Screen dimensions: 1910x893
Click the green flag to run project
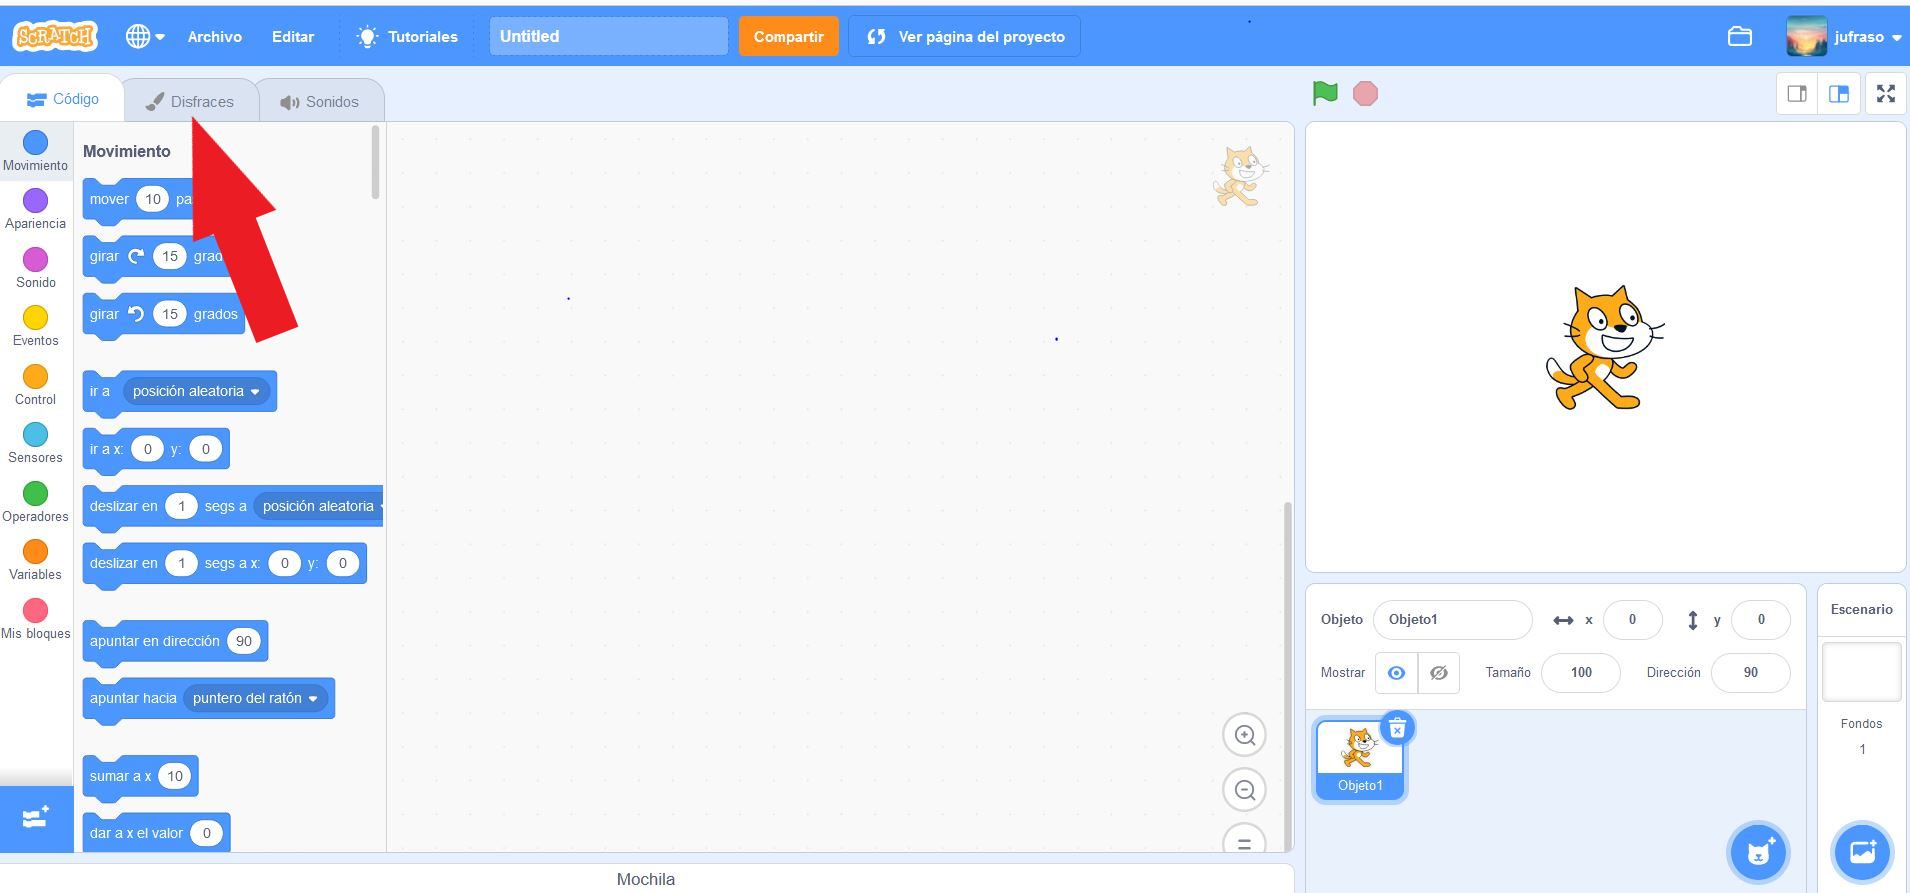click(1325, 93)
